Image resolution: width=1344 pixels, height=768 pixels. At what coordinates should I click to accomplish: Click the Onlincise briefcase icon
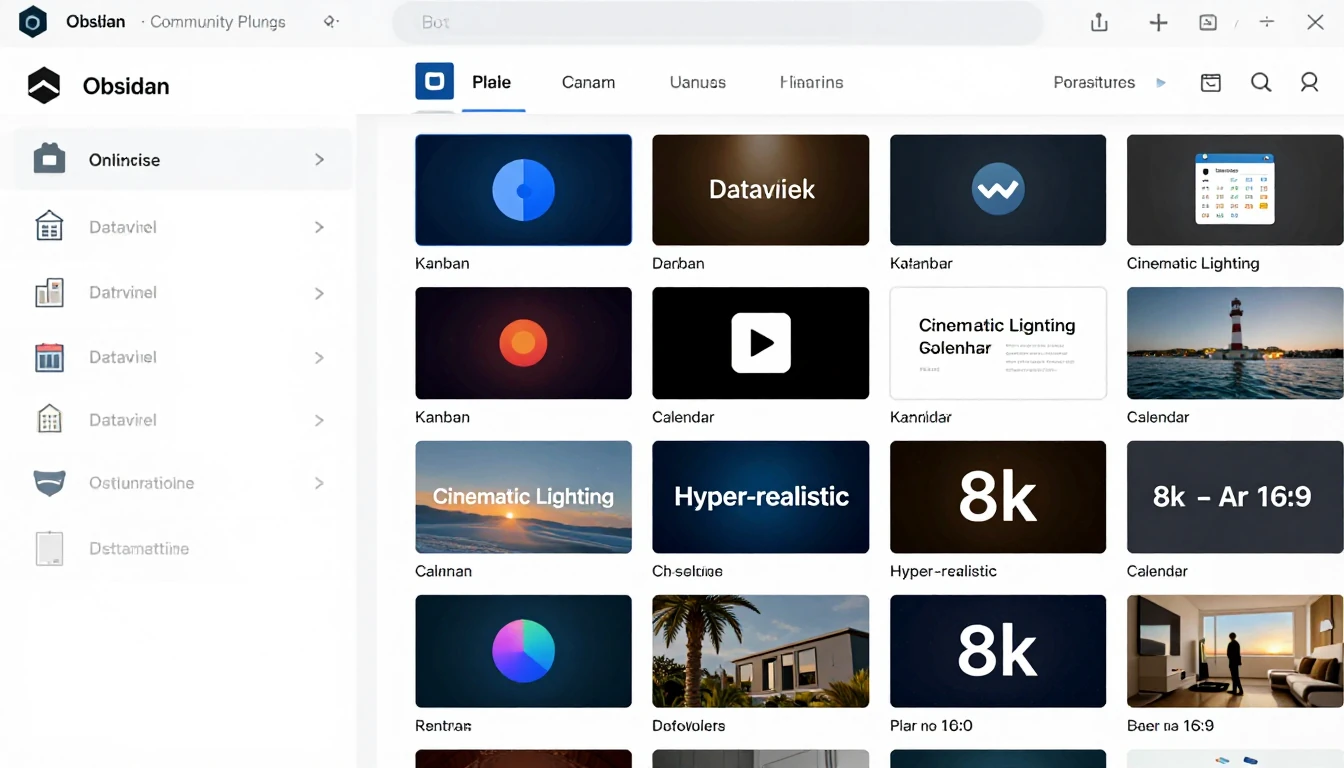pos(49,159)
